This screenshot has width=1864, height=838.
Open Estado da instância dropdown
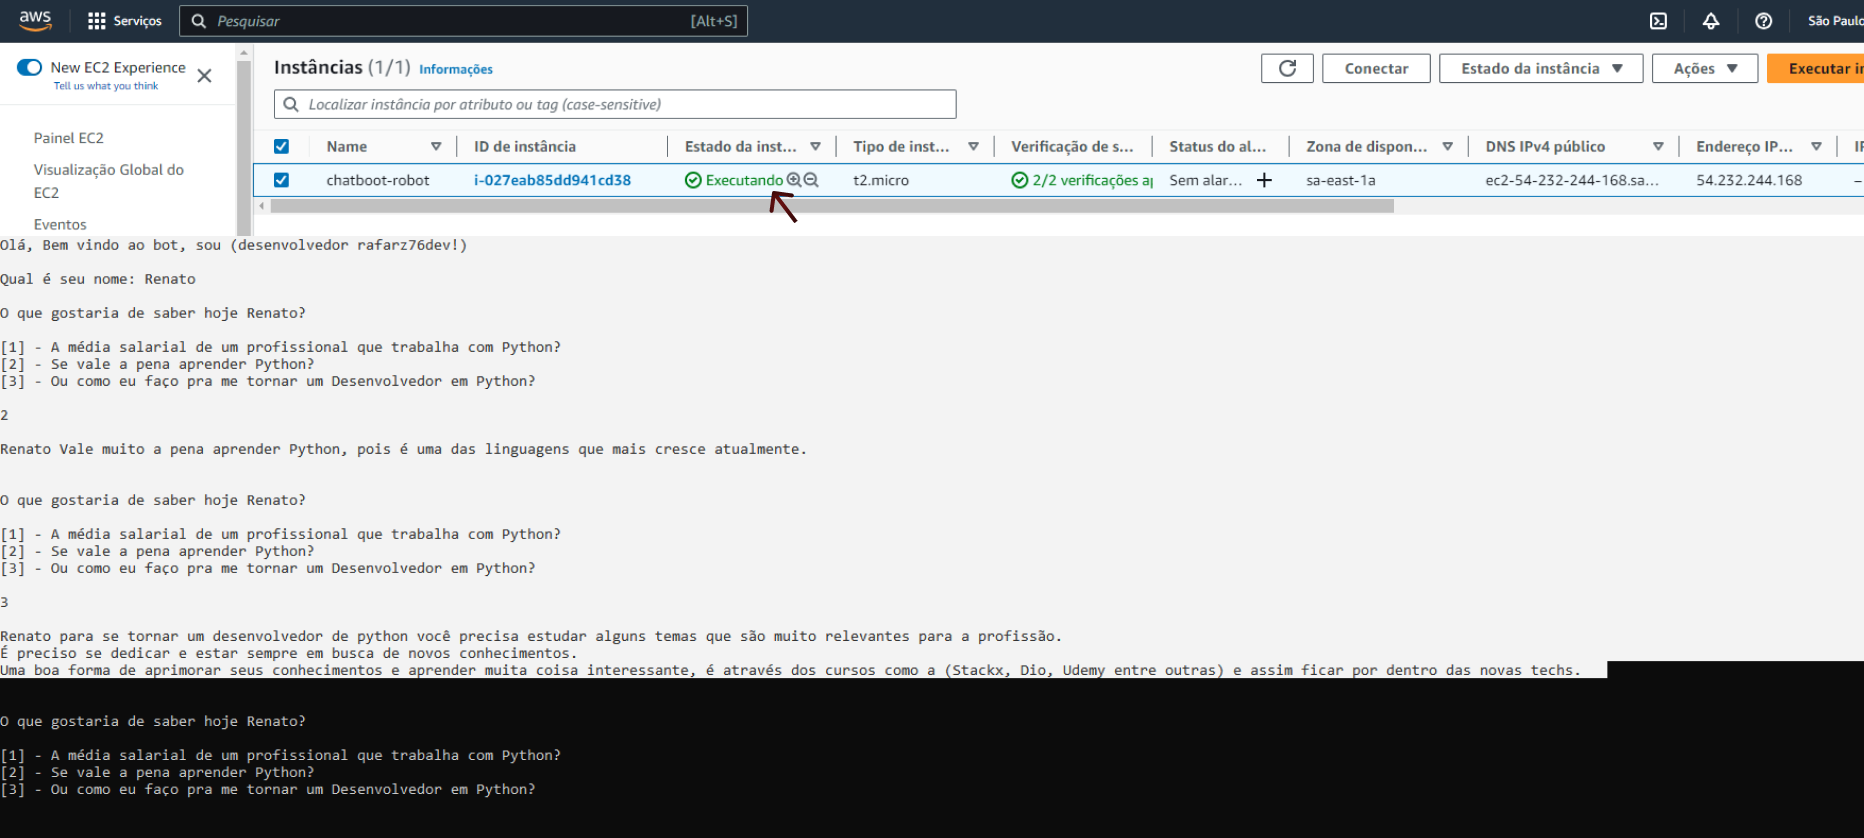(x=1541, y=68)
